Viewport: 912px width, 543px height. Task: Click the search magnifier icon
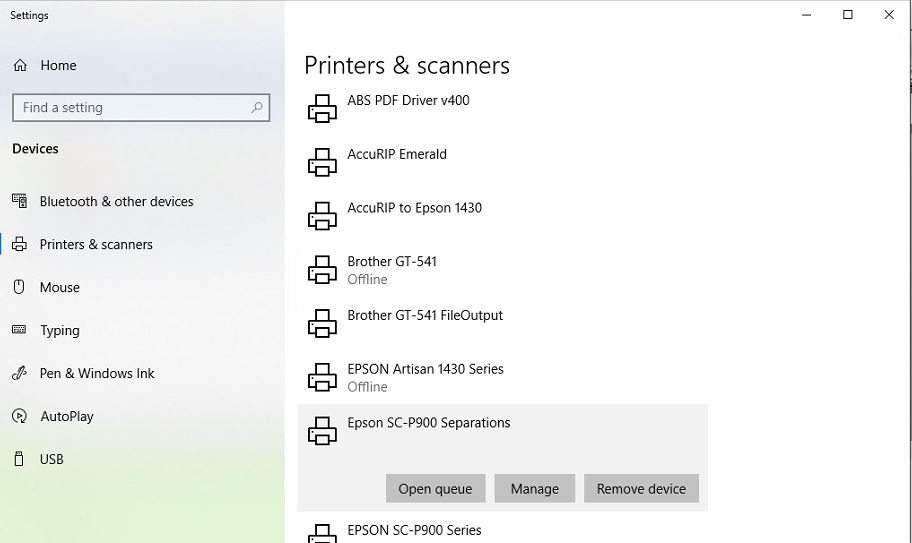(256, 108)
